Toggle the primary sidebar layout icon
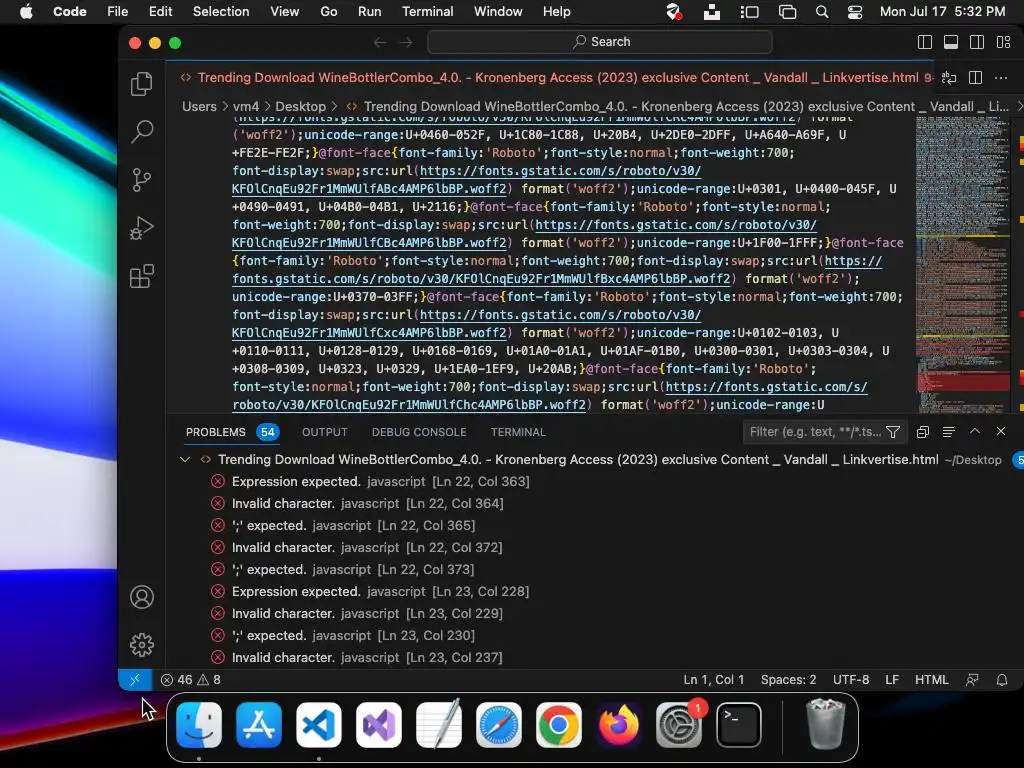1024x768 pixels. [x=925, y=42]
